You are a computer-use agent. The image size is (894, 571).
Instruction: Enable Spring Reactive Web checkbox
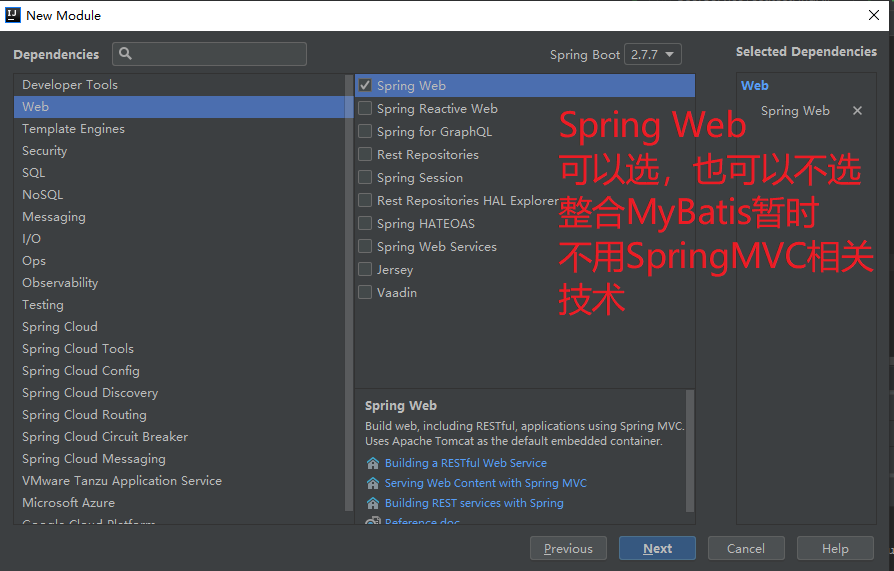pos(365,108)
